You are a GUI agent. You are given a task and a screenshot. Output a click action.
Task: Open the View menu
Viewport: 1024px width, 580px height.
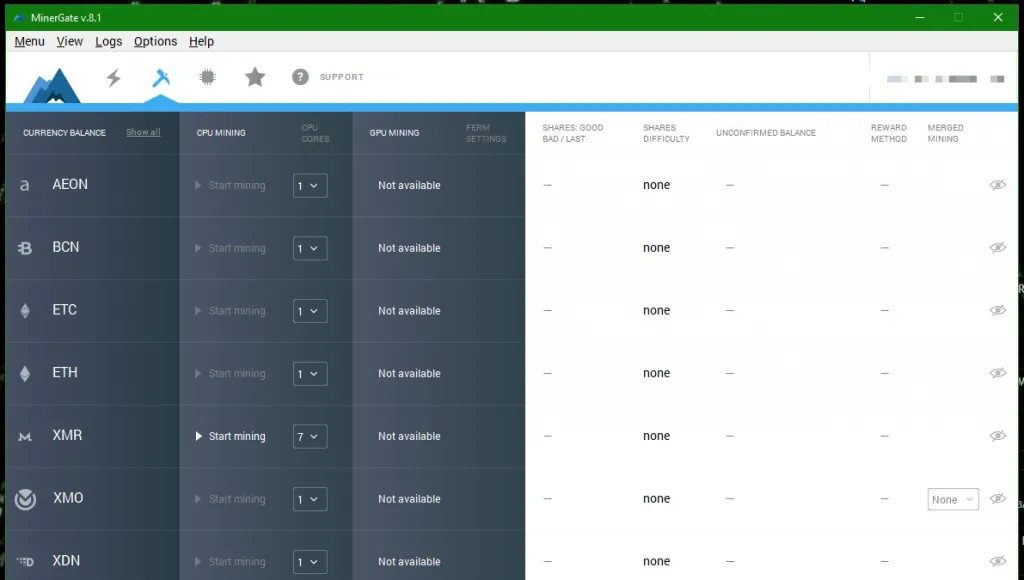(x=69, y=41)
